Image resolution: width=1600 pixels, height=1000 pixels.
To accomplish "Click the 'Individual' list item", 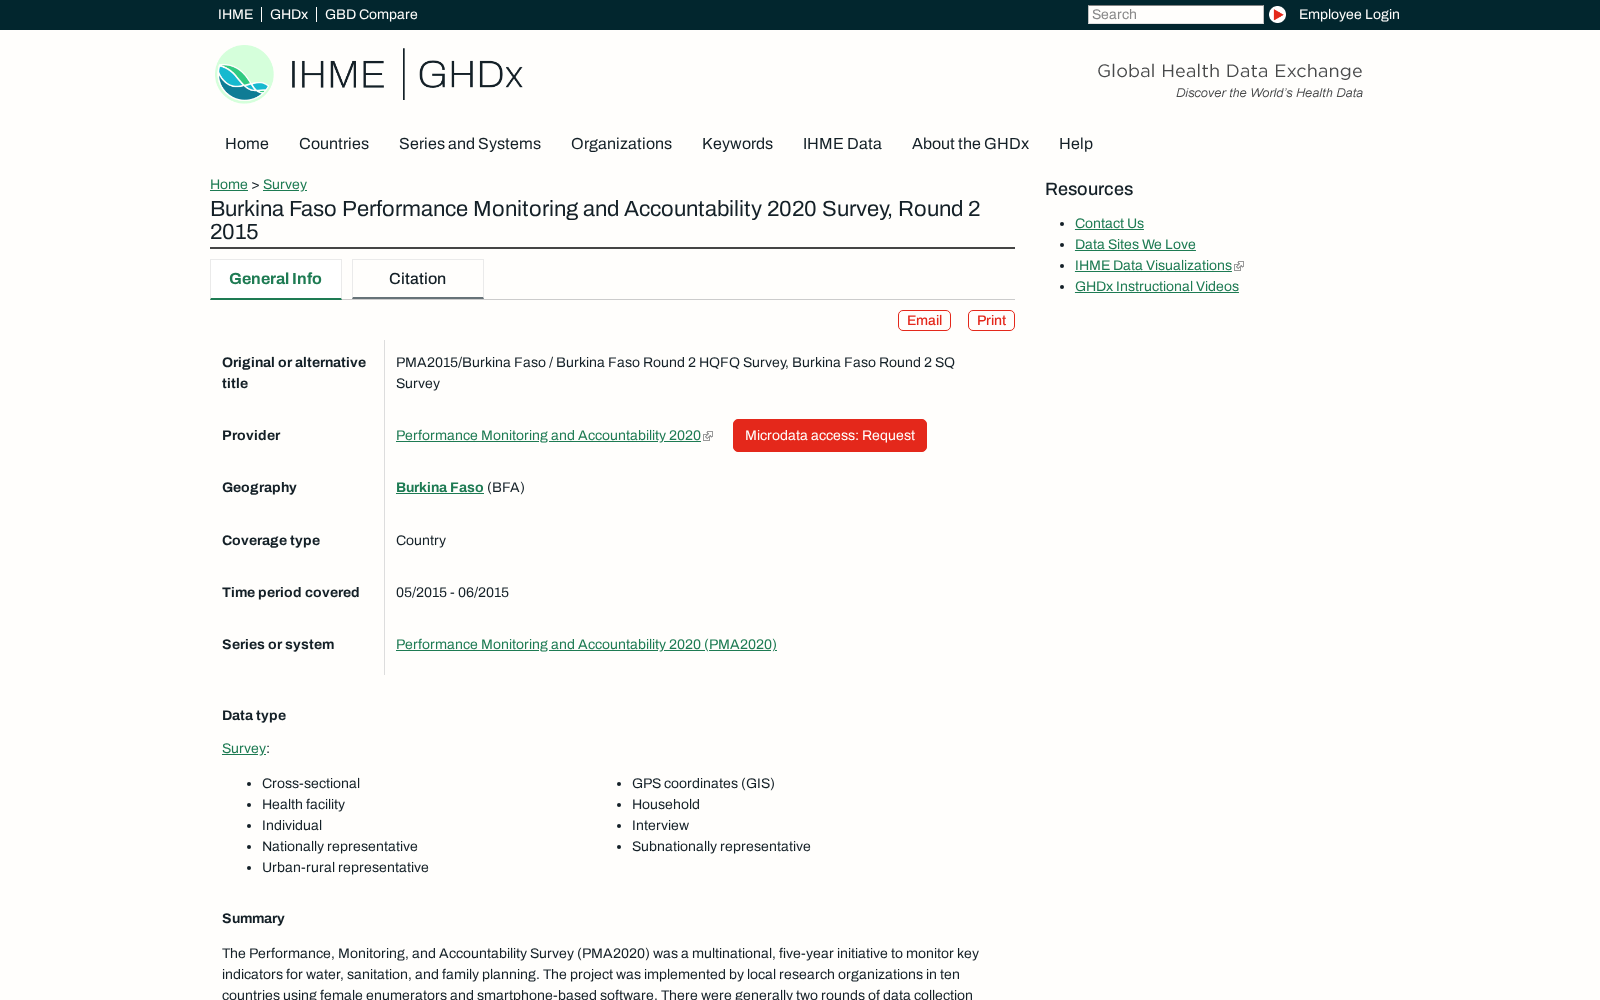I will coord(292,826).
